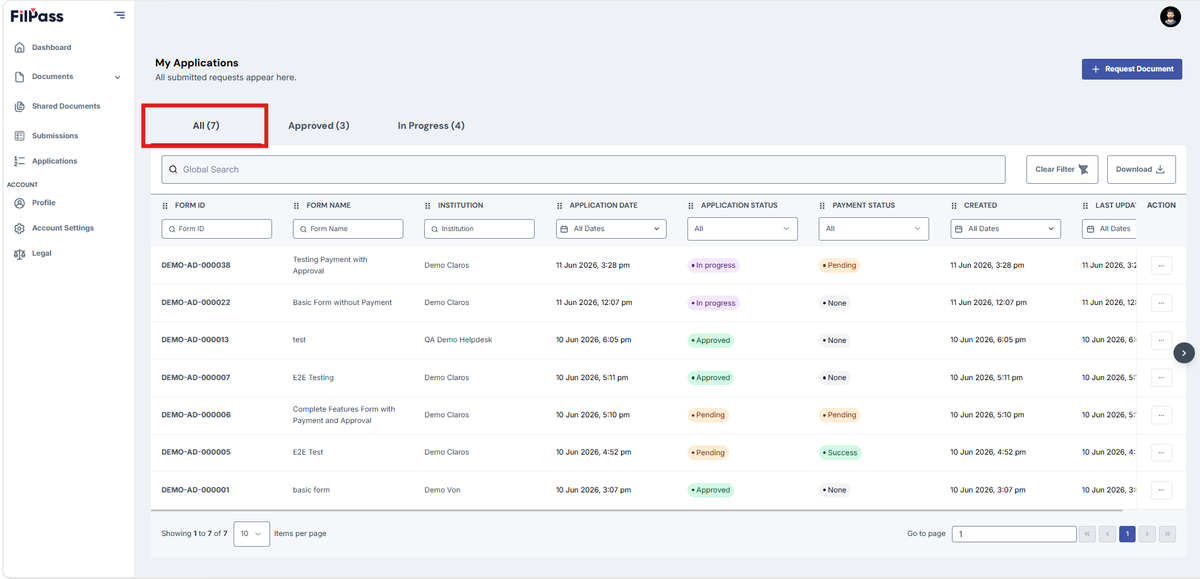Open actions menu for DEMO-AD-000038

coord(1161,265)
